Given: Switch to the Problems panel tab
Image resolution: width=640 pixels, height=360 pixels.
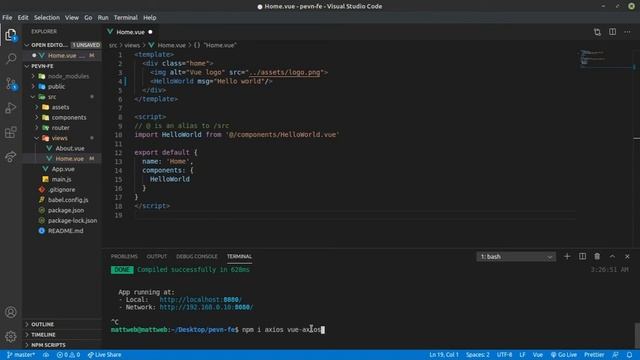Looking at the screenshot, I should tap(124, 256).
